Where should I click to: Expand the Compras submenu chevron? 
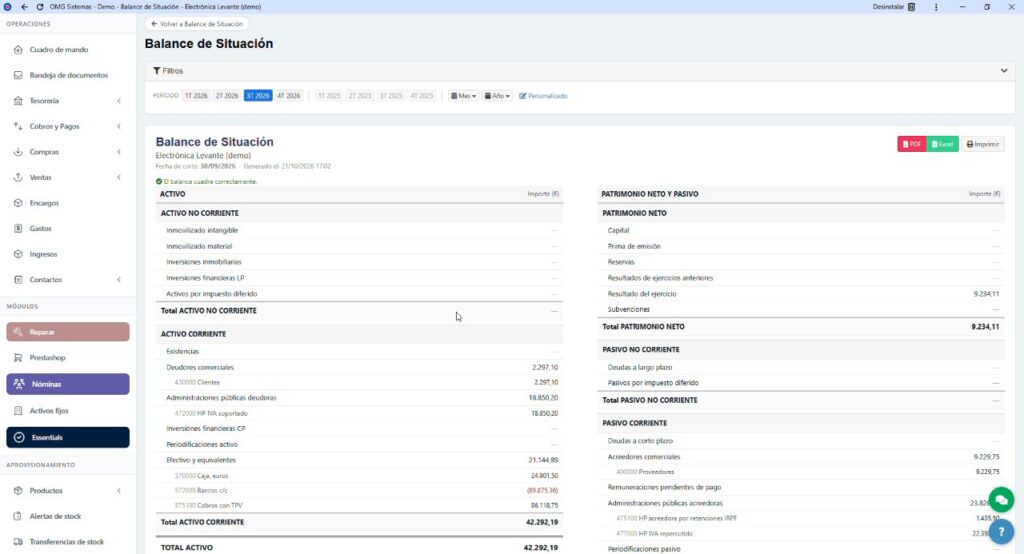(x=119, y=152)
